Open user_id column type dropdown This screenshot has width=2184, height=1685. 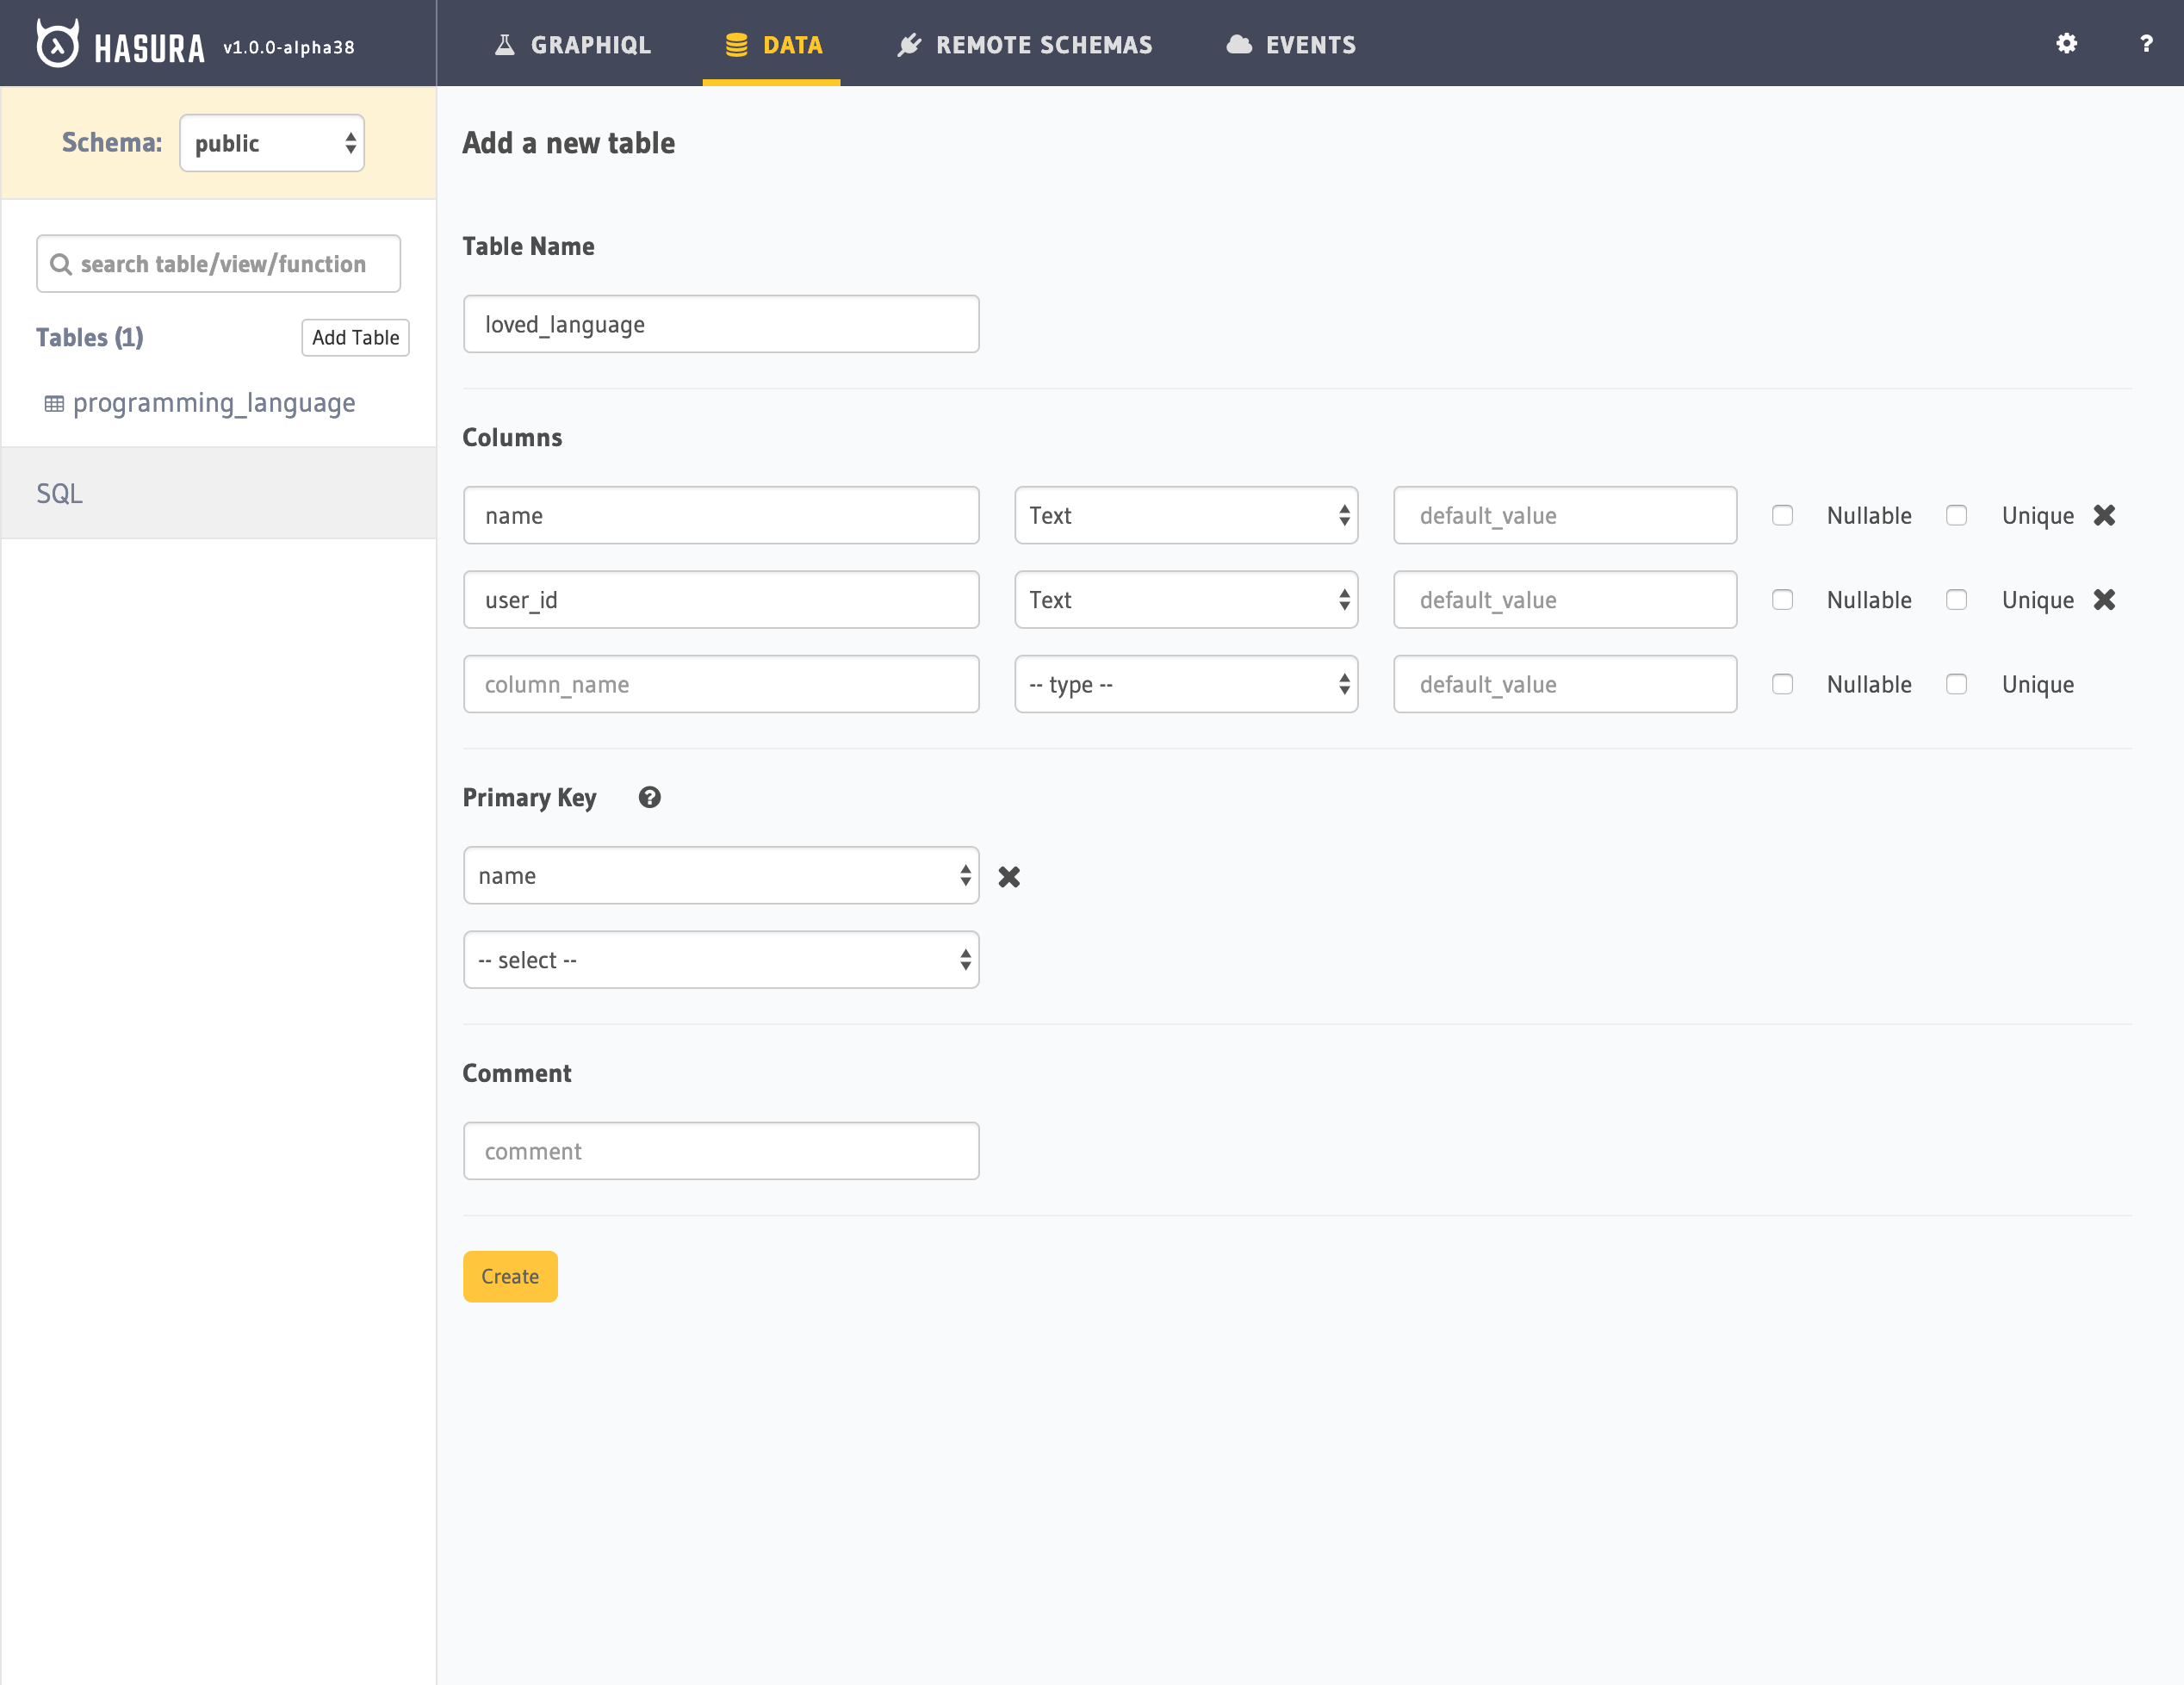[1186, 599]
